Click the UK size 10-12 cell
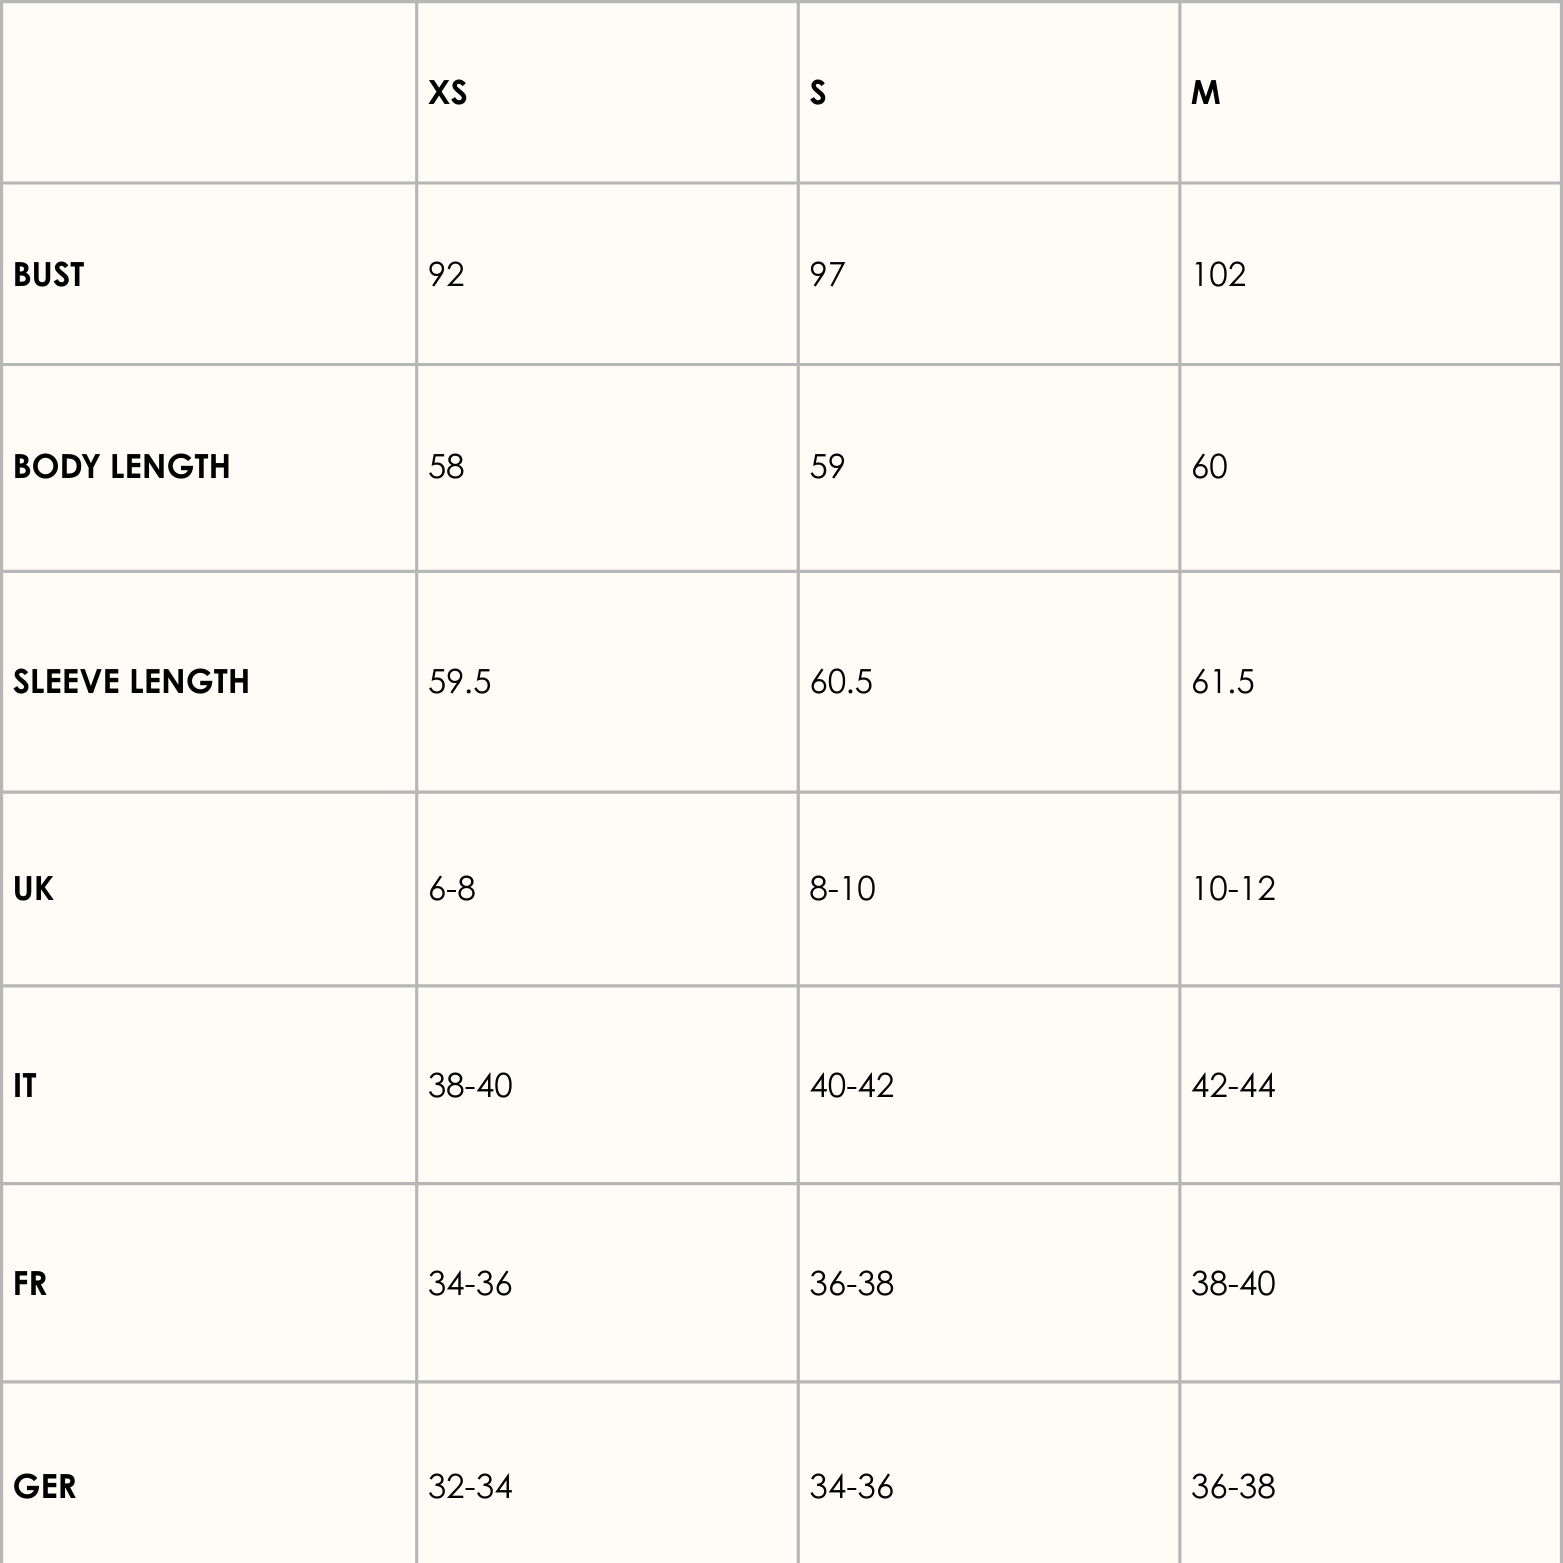1563x1563 pixels. pyautogui.click(x=1233, y=889)
